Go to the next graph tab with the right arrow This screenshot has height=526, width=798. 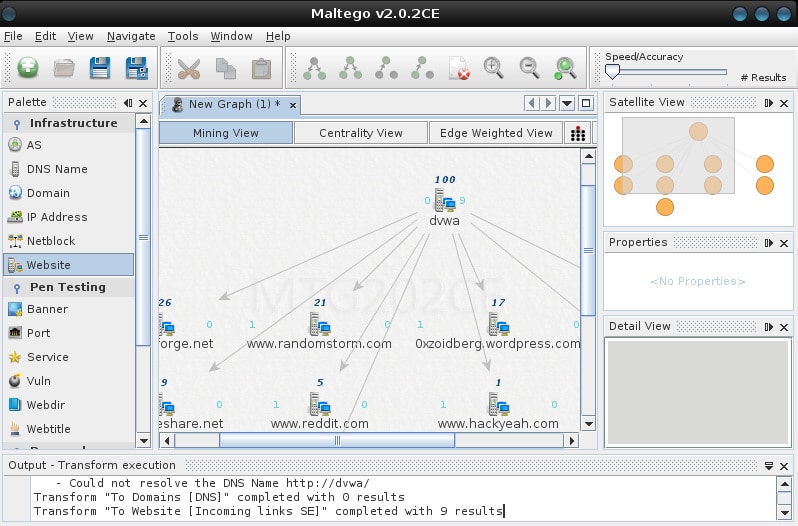548,103
